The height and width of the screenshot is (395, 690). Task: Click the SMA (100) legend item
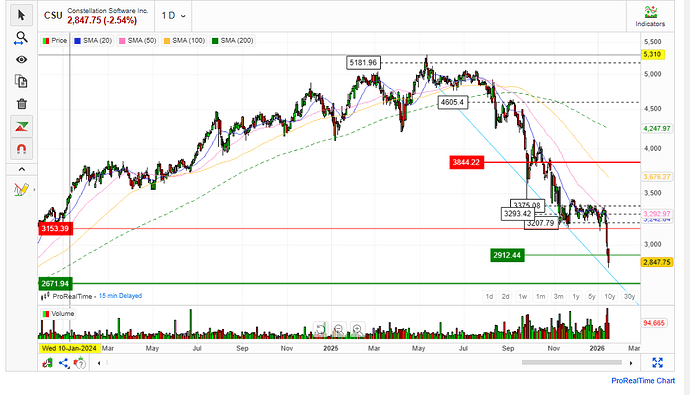[184, 41]
